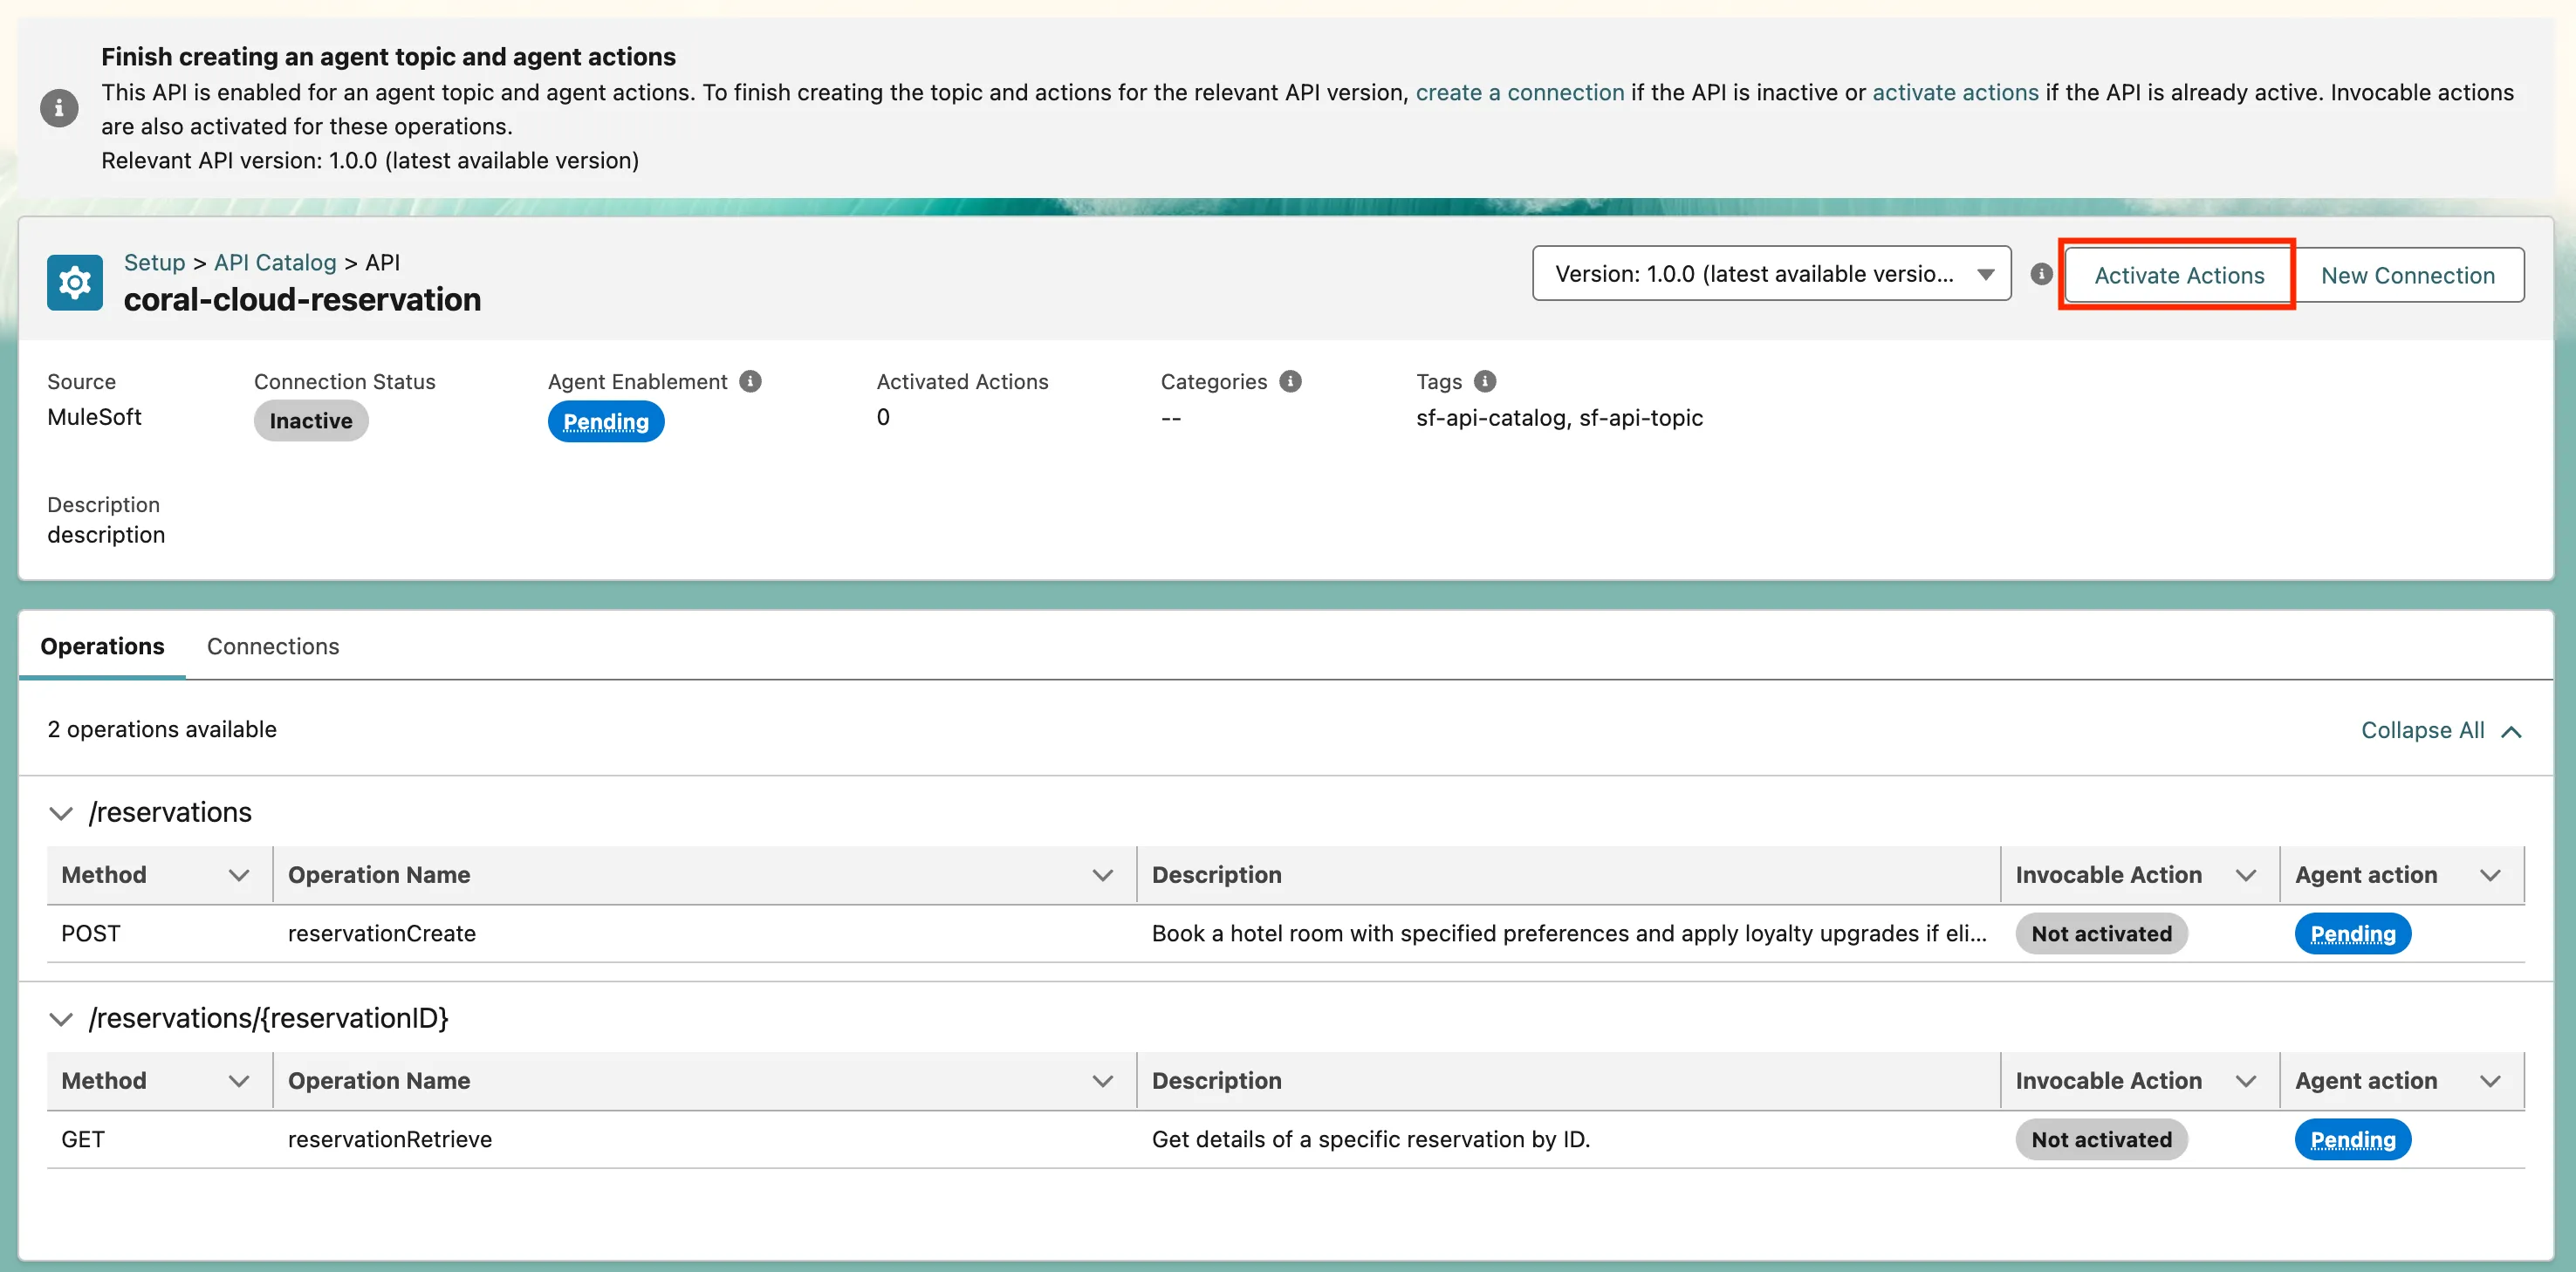2576x1272 pixels.
Task: Click the info icon in the banner
Action: [x=59, y=108]
